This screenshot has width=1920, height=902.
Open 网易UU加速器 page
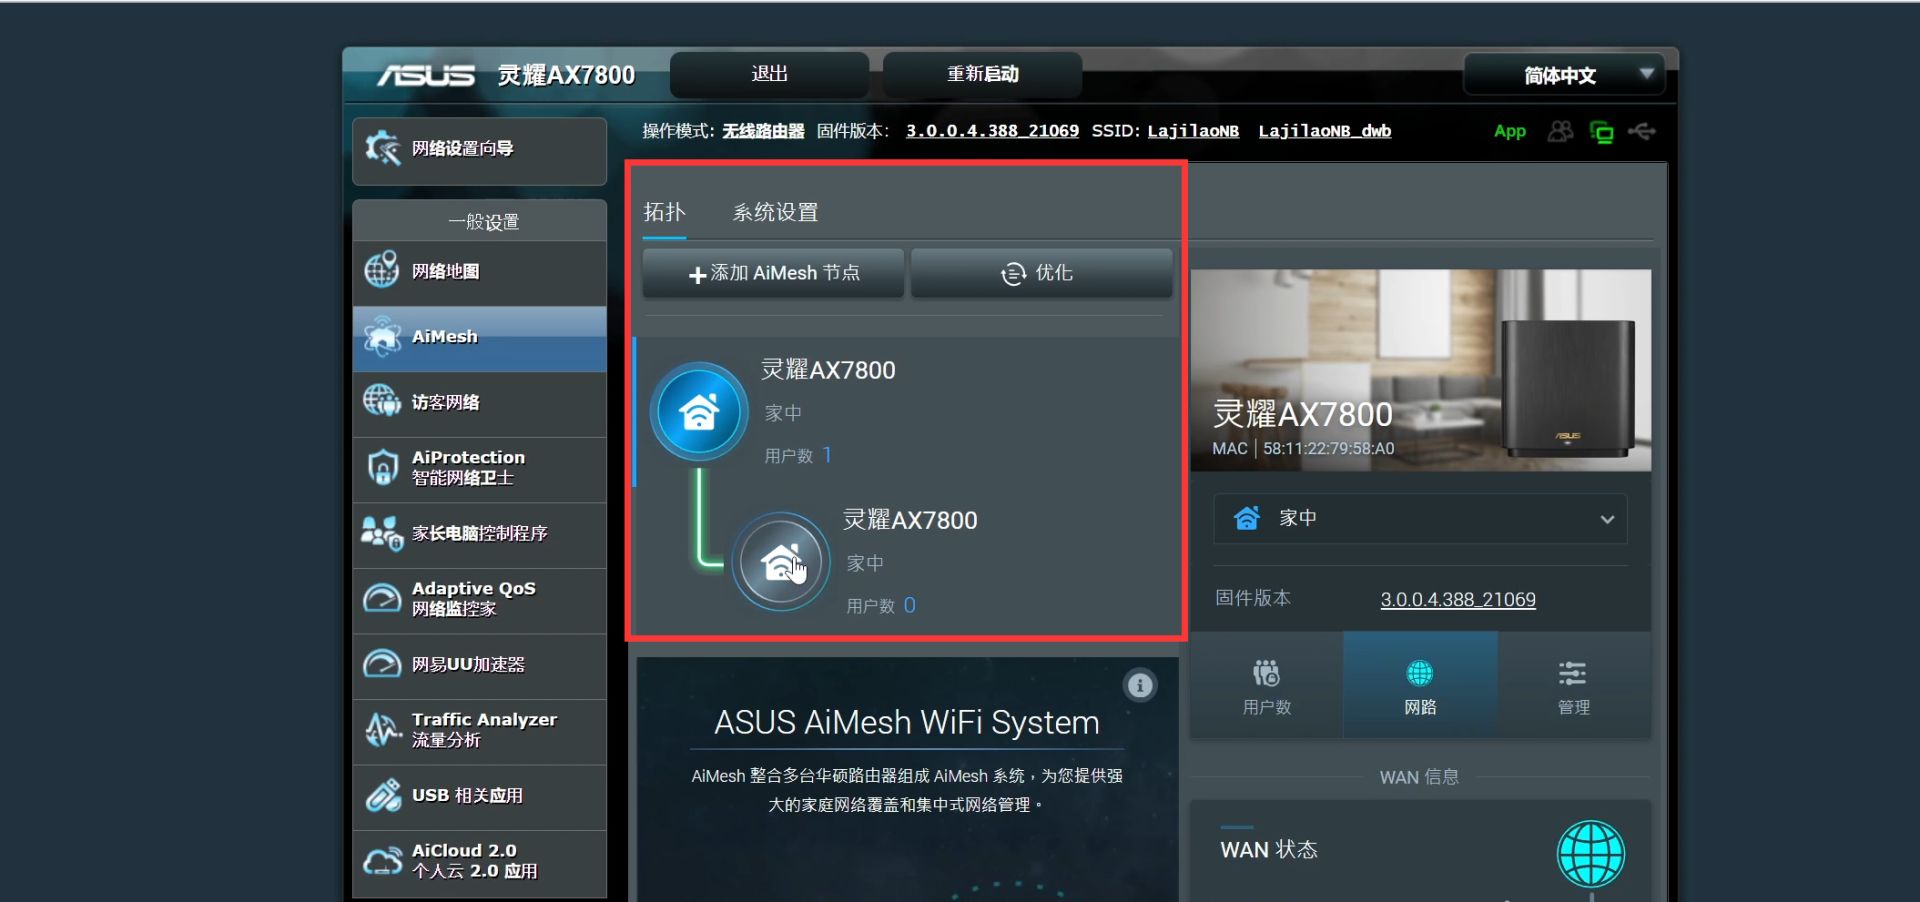[x=479, y=665]
